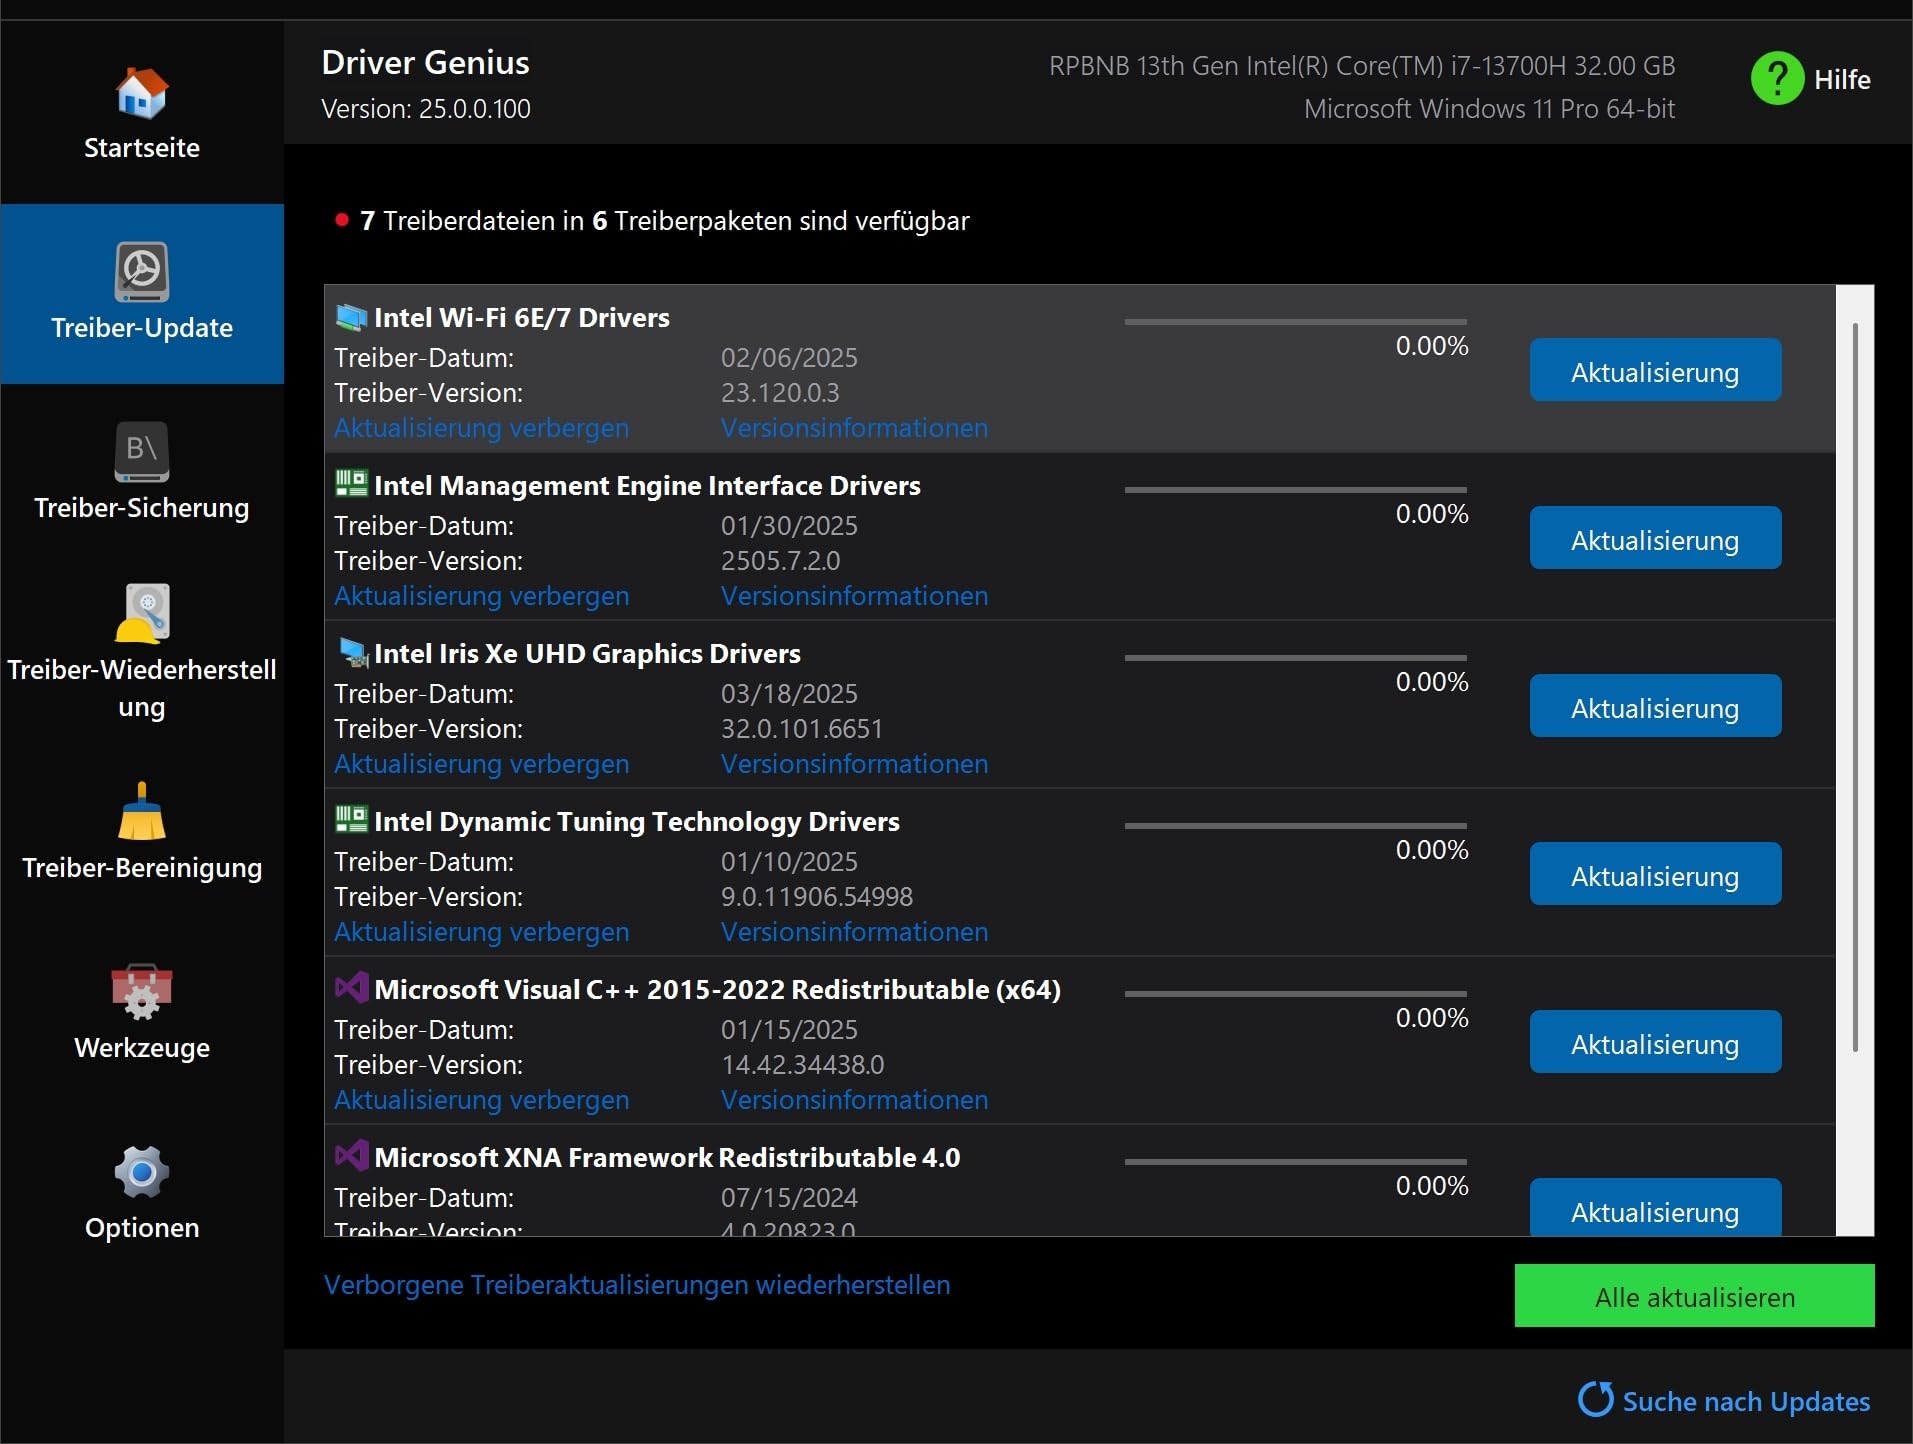Image resolution: width=1913 pixels, height=1444 pixels.
Task: Open the Werkzeuge toolbox icon
Action: click(142, 992)
